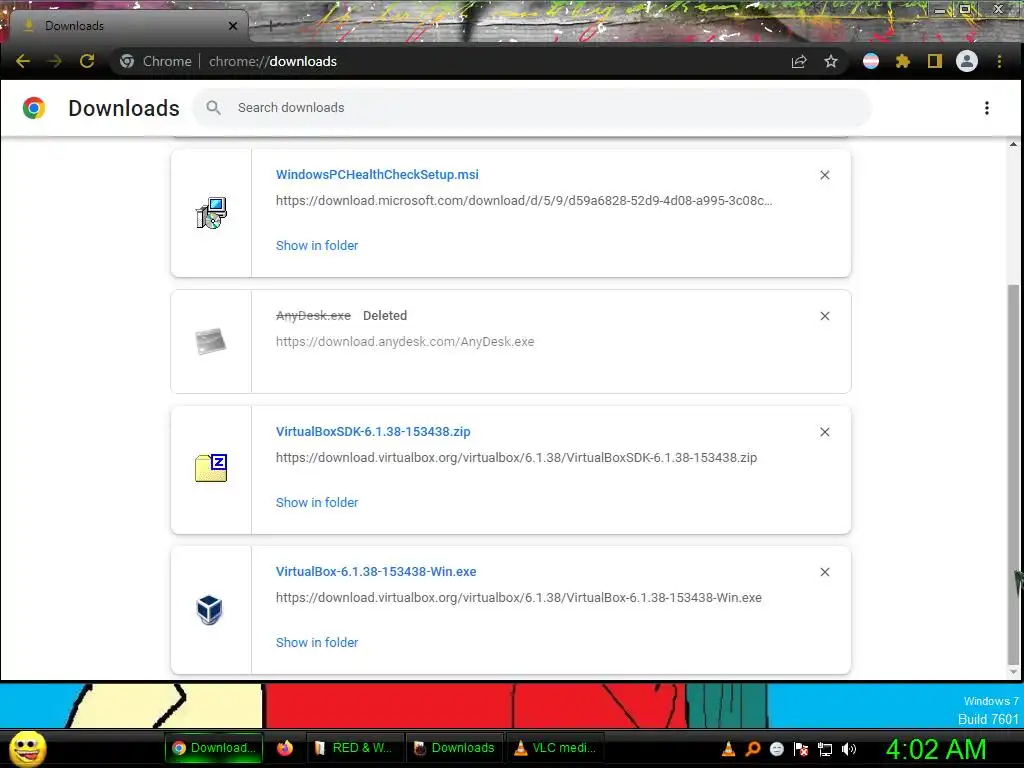
Task: Show VirtualBoxSDK zip in folder
Action: [317, 503]
